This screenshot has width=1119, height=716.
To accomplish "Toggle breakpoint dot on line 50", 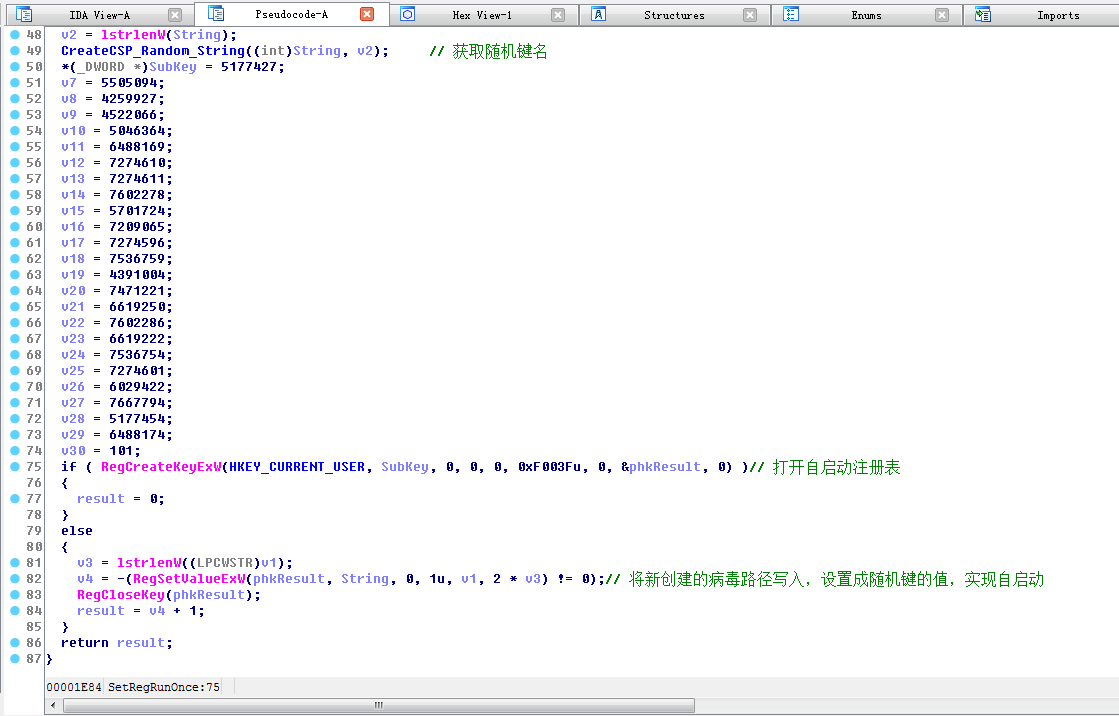I will [15, 66].
